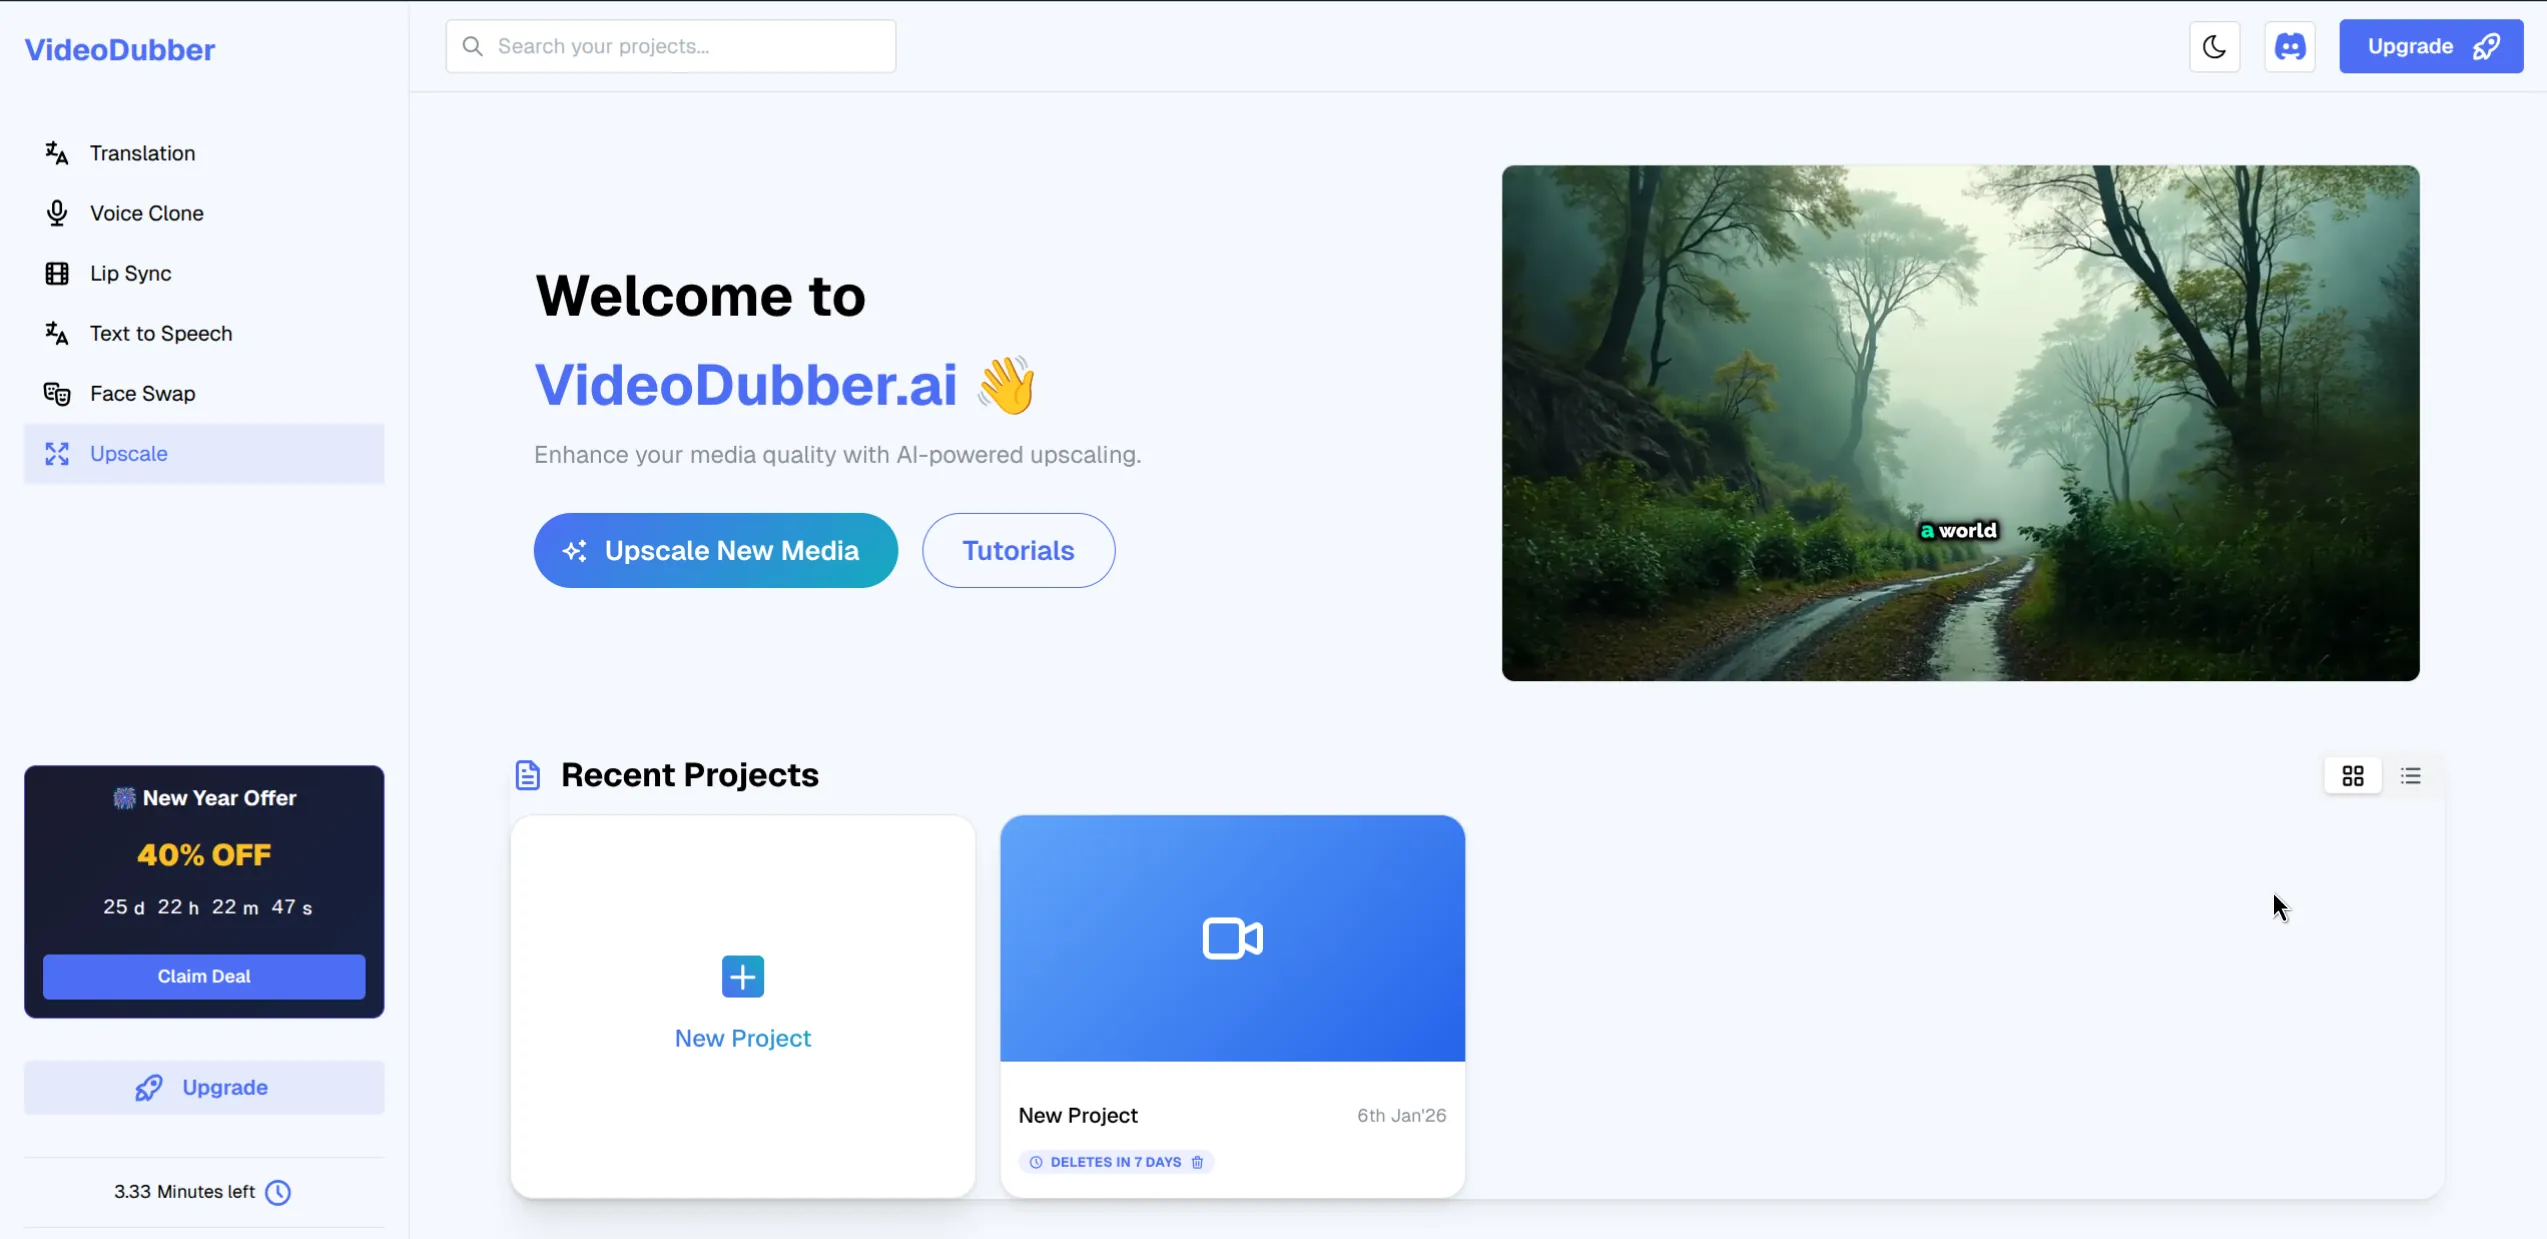Select the Upscale sidebar item

(128, 453)
